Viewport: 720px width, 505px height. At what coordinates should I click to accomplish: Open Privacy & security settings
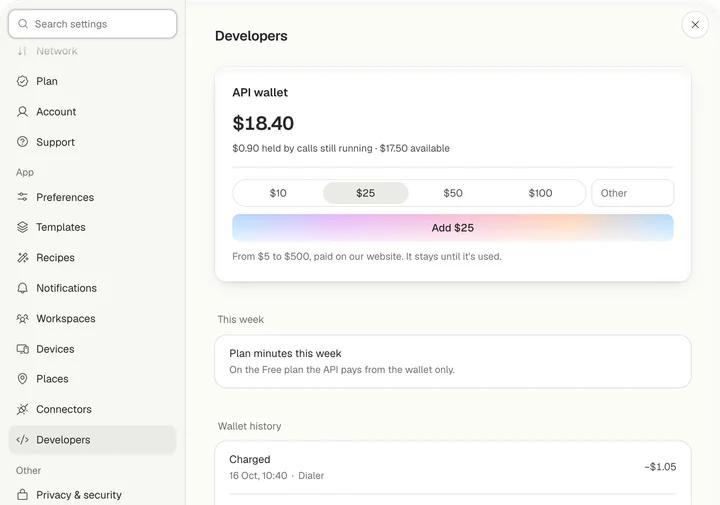92,494
